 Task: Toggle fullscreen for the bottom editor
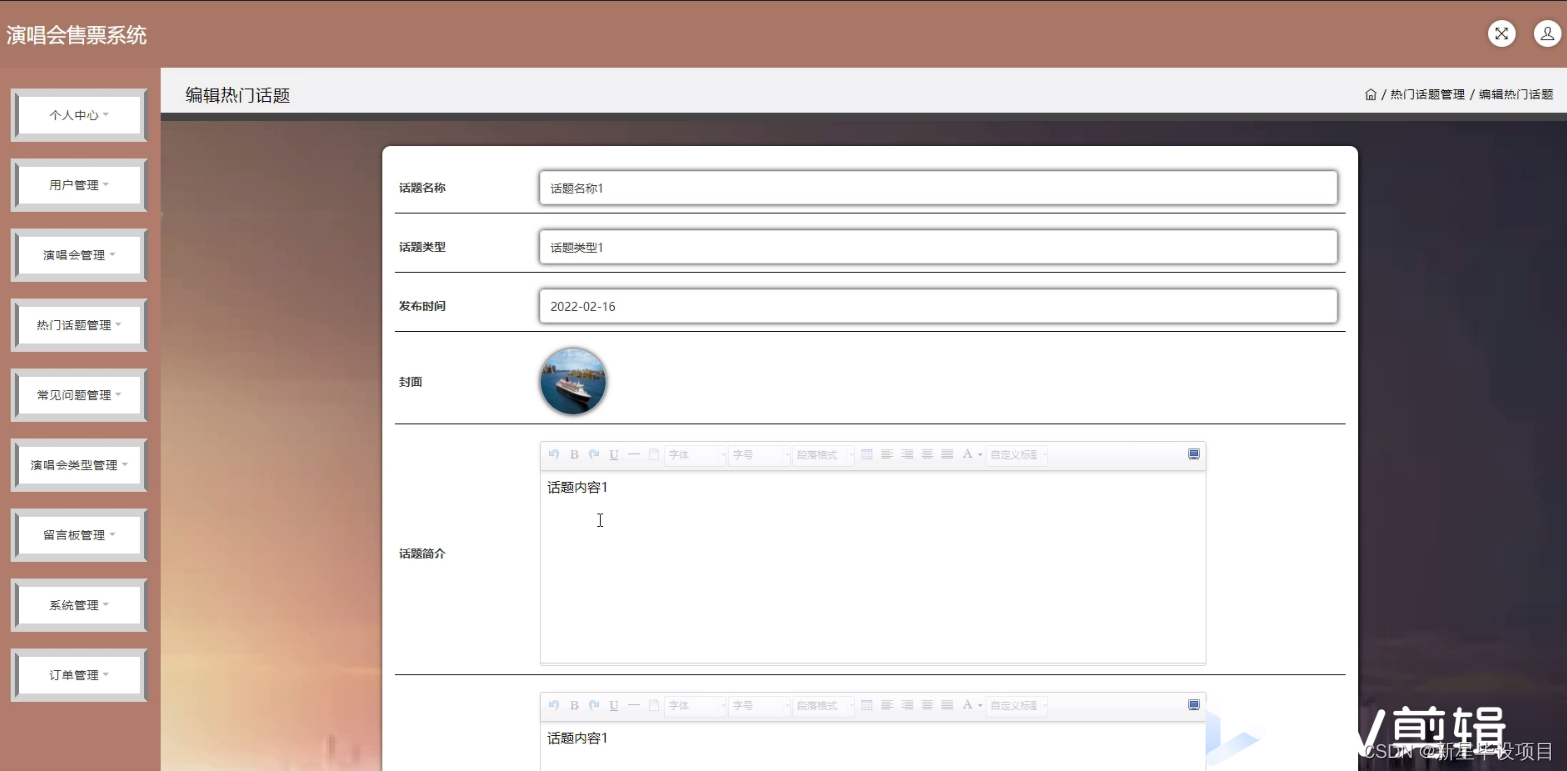click(x=1193, y=705)
